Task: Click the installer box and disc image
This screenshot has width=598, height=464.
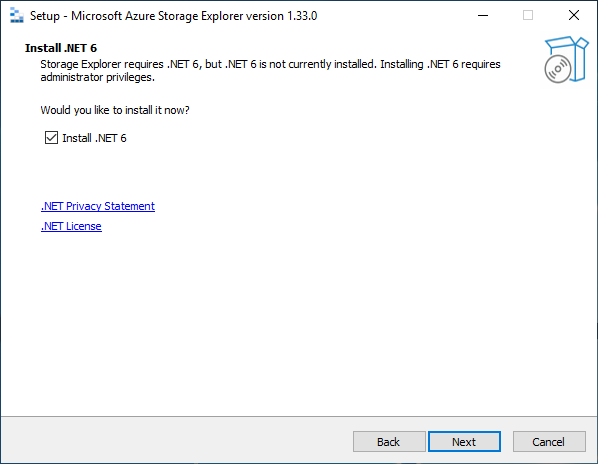Action: click(566, 59)
